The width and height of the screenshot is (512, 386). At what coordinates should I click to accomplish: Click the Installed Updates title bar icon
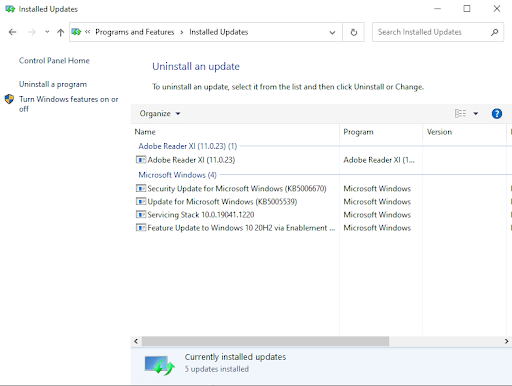10,9
